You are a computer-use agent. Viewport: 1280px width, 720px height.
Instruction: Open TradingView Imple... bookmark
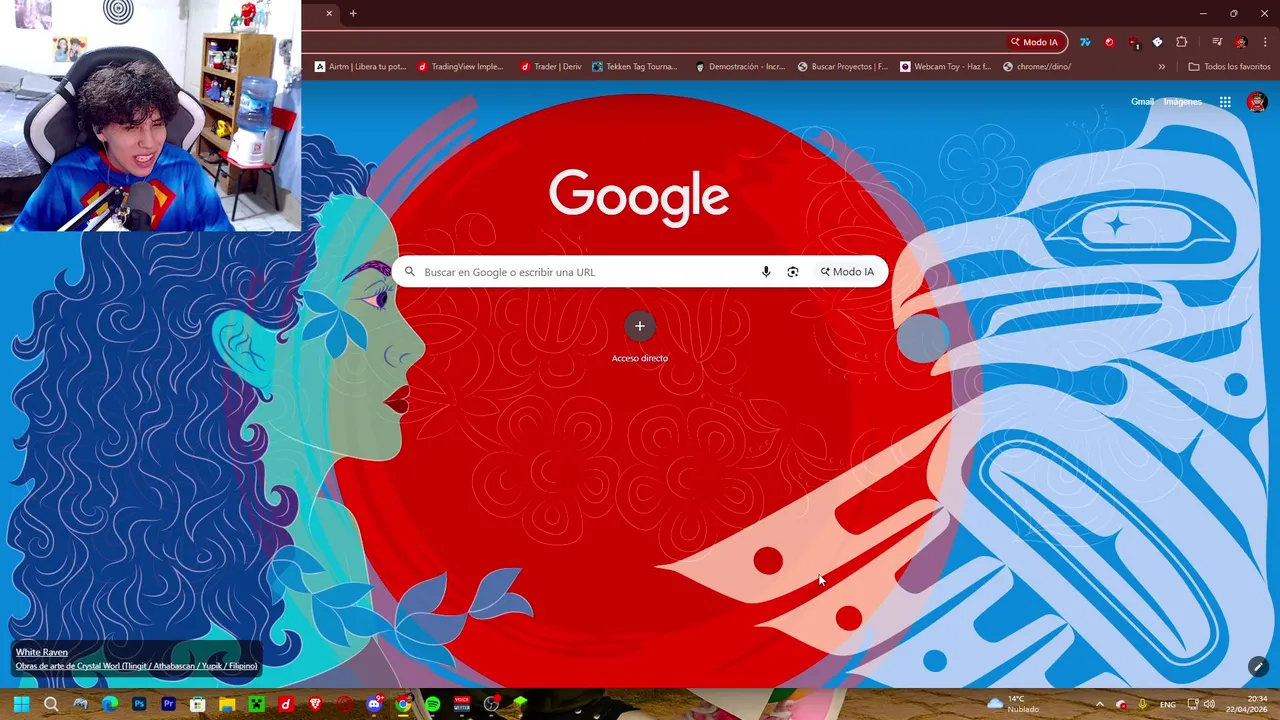pyautogui.click(x=460, y=67)
